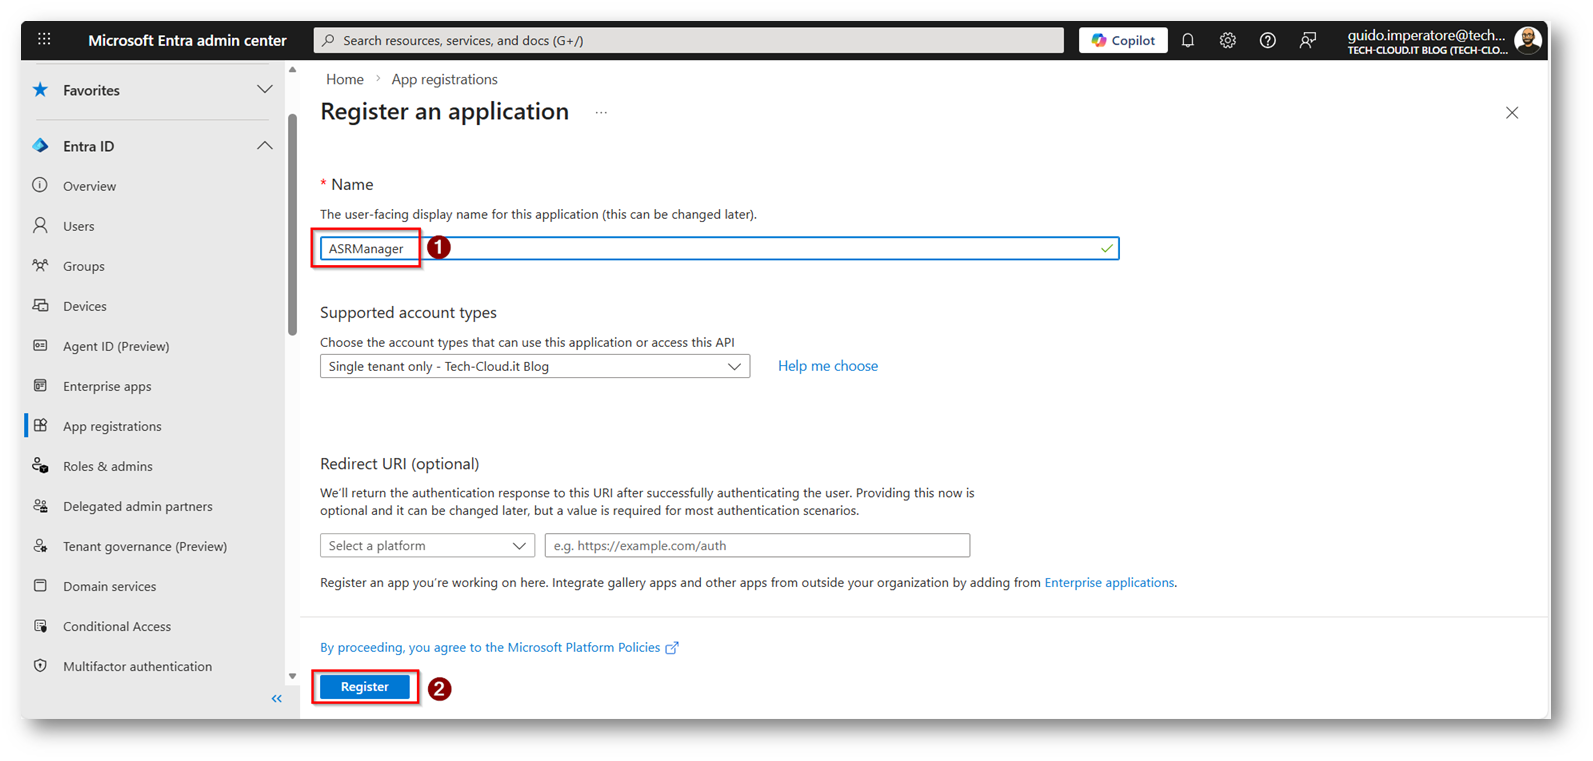Collapse the Entra ID section
The width and height of the screenshot is (1593, 761).
click(x=264, y=146)
